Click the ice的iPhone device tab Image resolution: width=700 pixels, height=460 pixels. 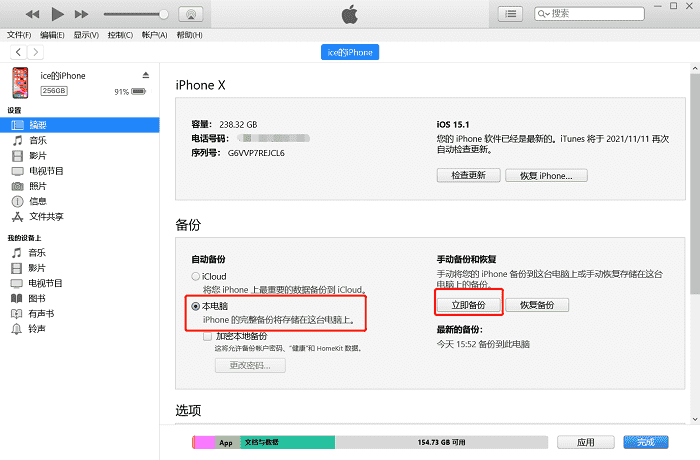pos(350,52)
